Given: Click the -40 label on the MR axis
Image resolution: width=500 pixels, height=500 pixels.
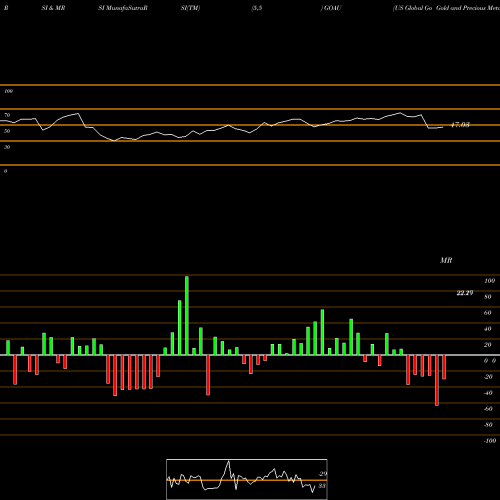Looking at the screenshot, I should coord(488,393).
